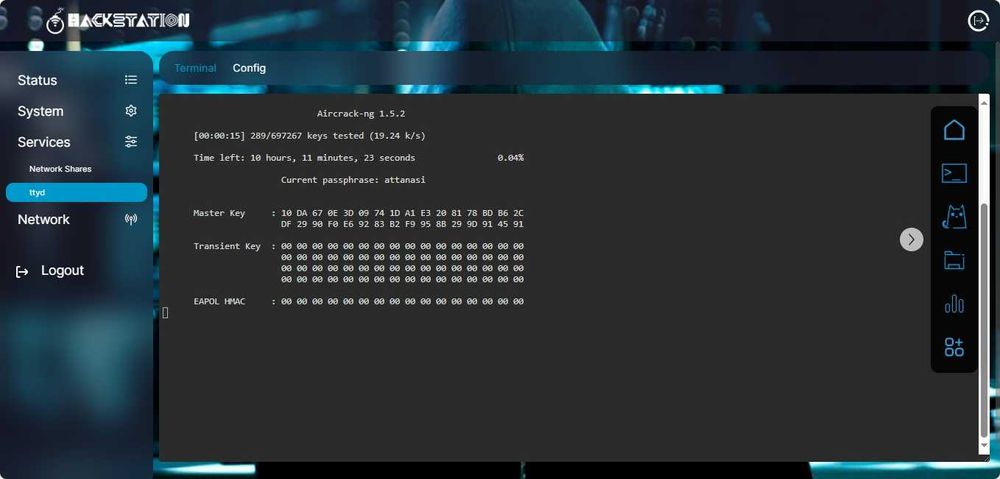Screen dimensions: 1000x479
Task: Open the file folder icon in dock
Action: [954, 260]
